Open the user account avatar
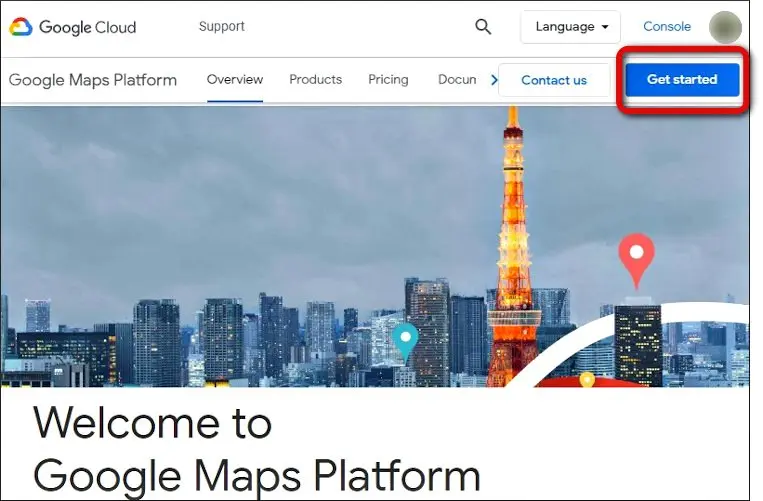The image size is (763, 501). tap(725, 27)
